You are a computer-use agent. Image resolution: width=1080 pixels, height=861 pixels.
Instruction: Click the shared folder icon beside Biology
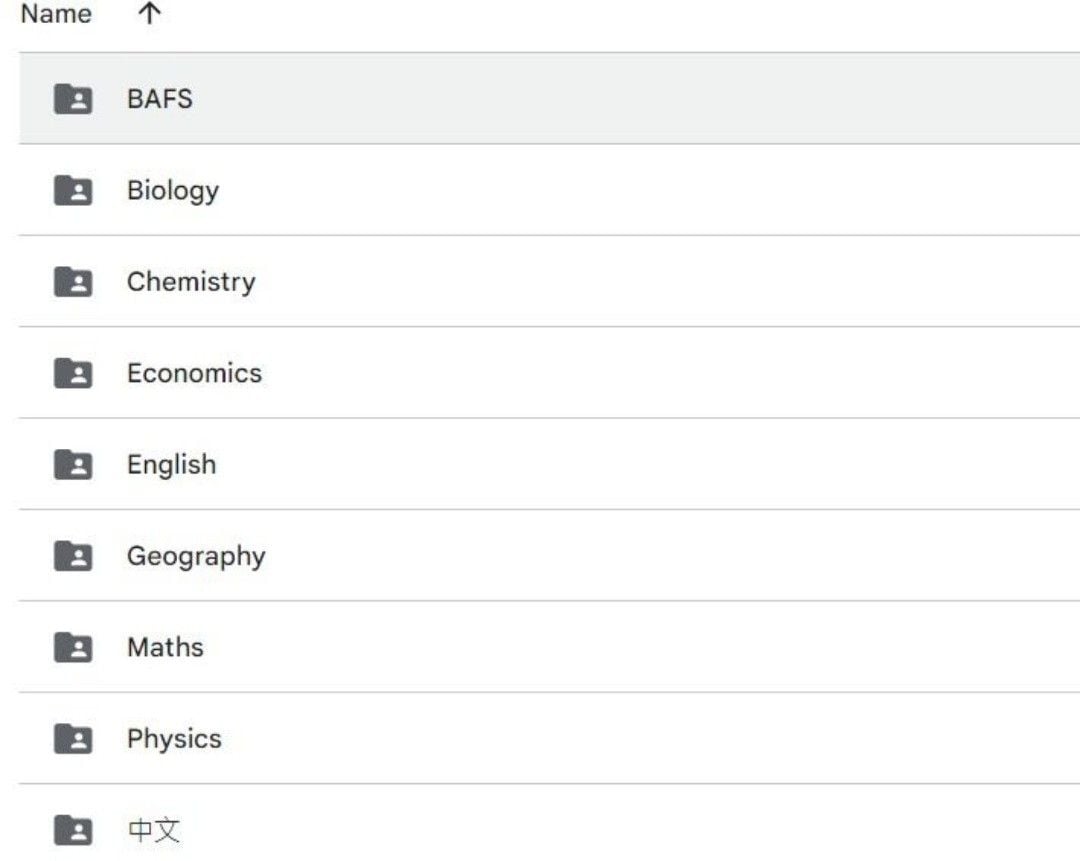coord(73,190)
